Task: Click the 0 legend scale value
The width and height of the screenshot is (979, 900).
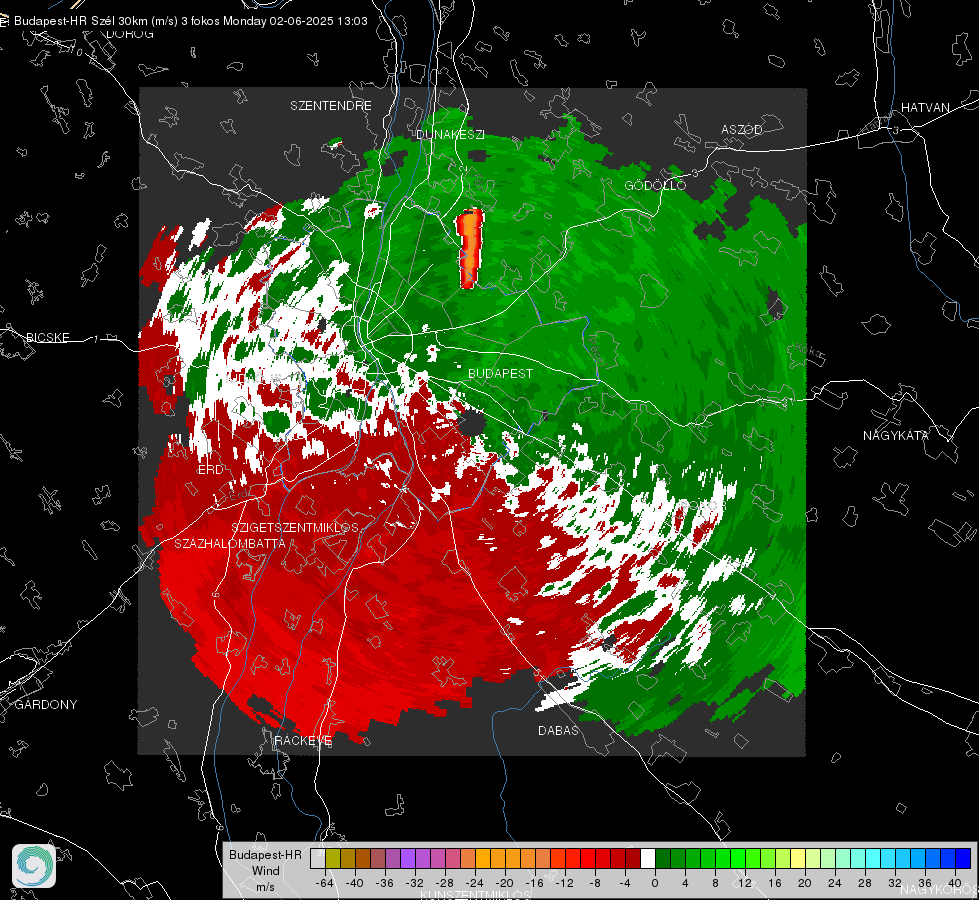Action: click(654, 883)
